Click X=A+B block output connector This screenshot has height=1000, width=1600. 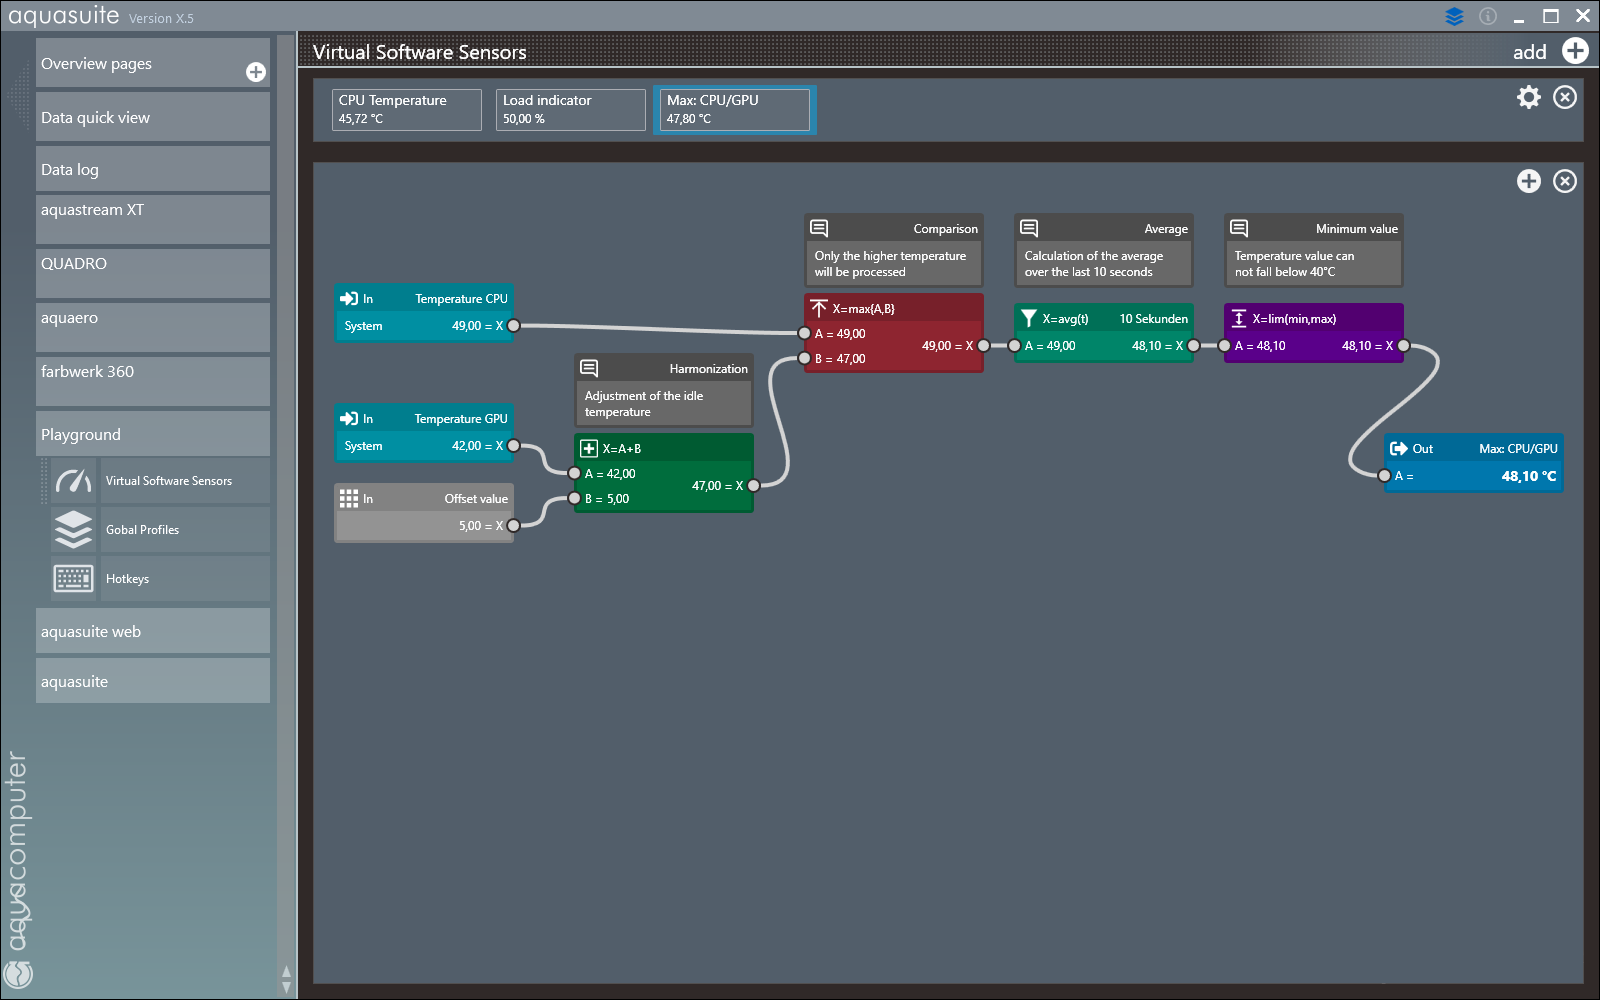pos(753,485)
